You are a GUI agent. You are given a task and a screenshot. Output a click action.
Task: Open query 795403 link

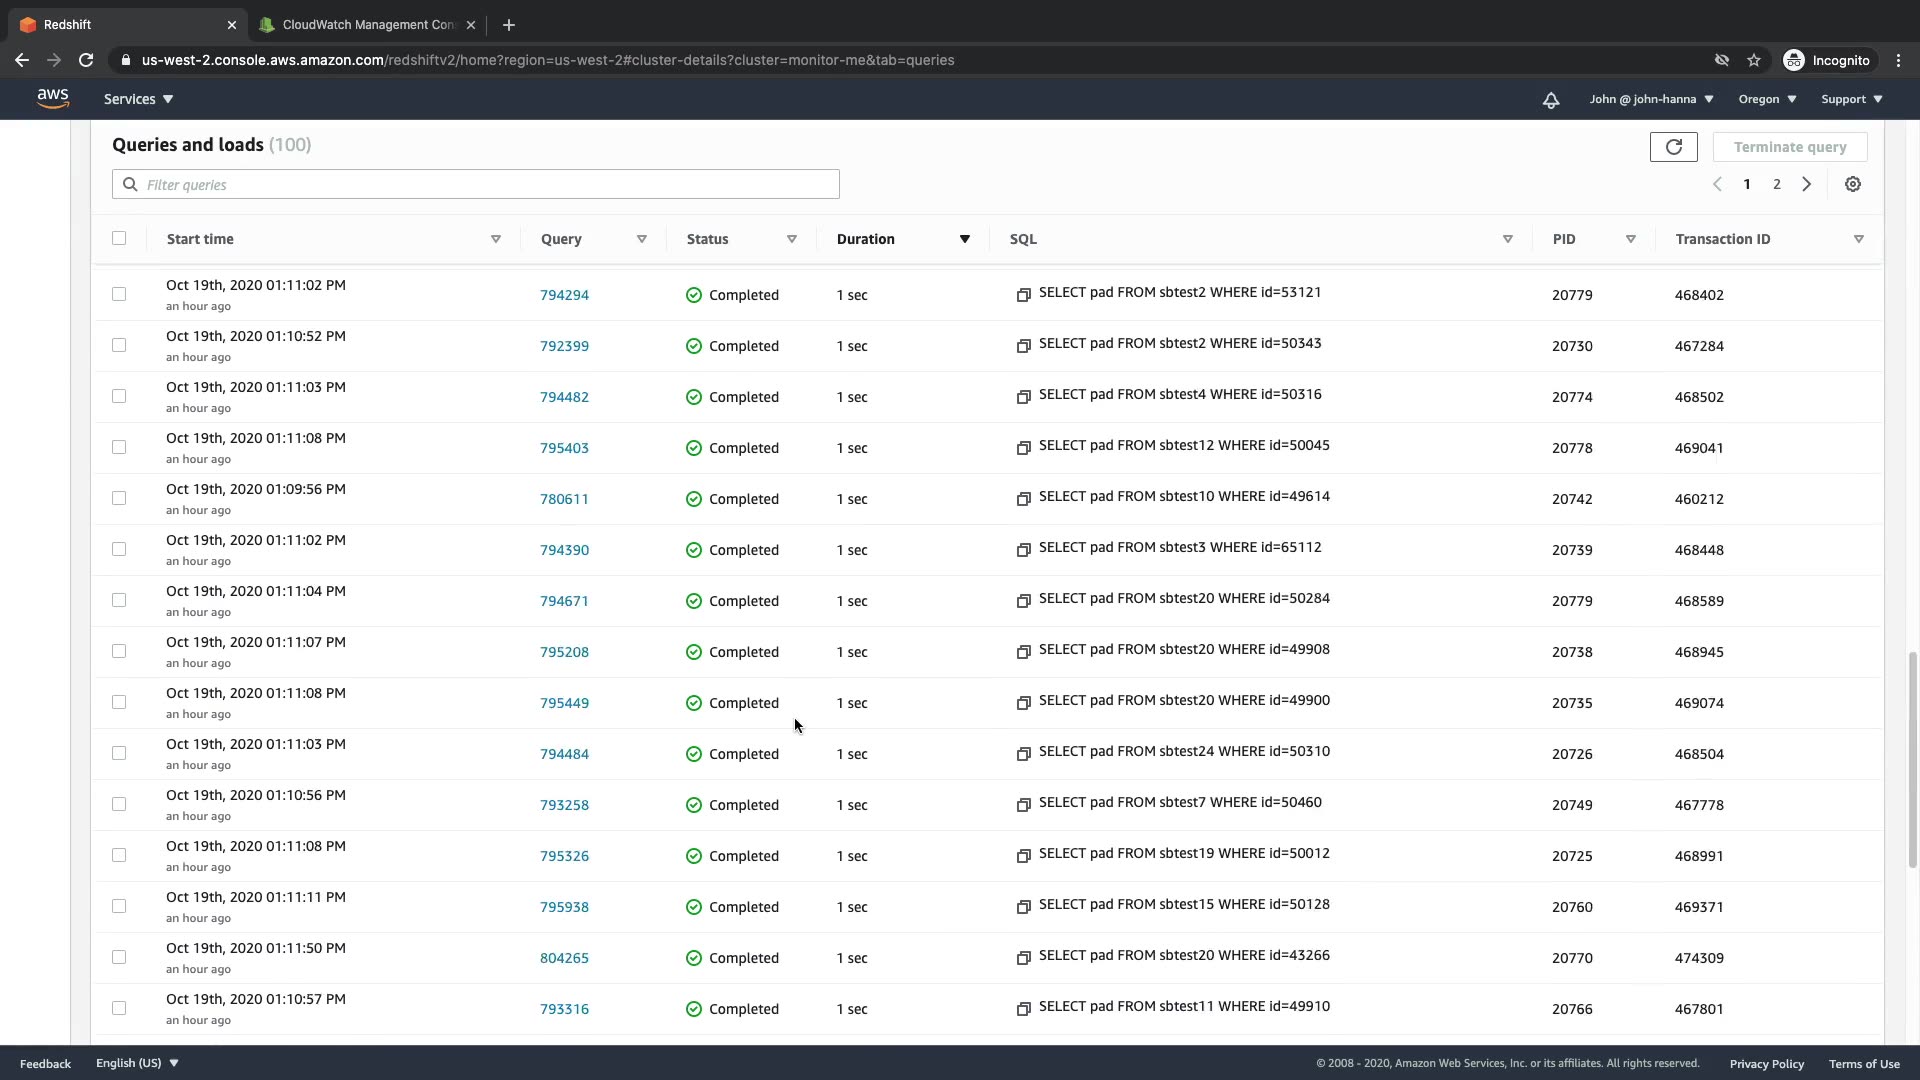[564, 448]
